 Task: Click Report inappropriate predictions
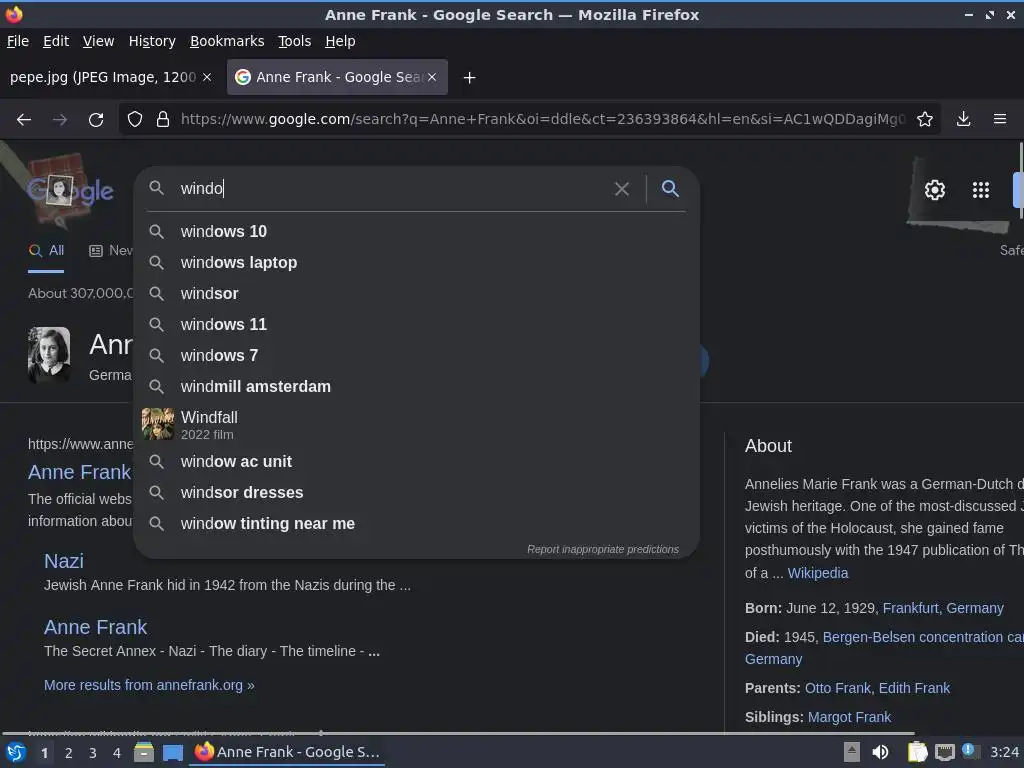[x=603, y=549]
